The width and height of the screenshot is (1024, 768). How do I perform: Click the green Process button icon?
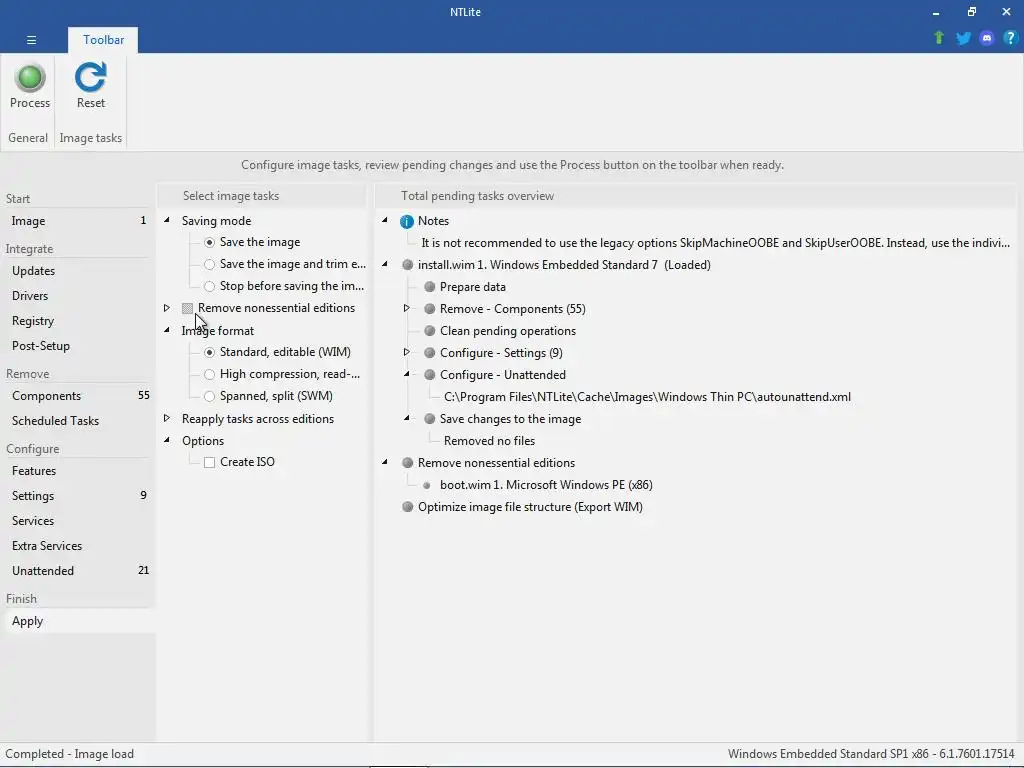click(x=30, y=78)
